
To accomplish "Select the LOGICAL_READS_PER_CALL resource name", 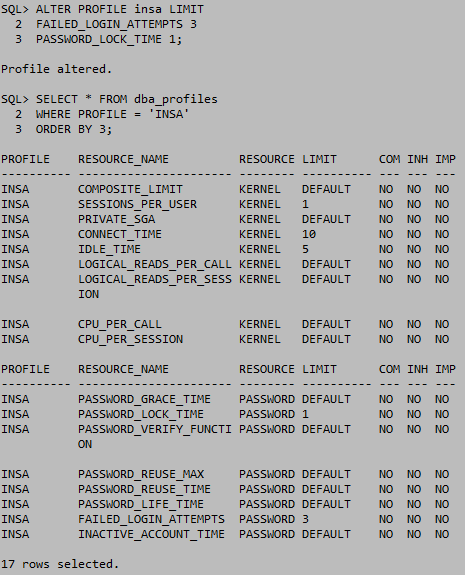I will click(155, 264).
